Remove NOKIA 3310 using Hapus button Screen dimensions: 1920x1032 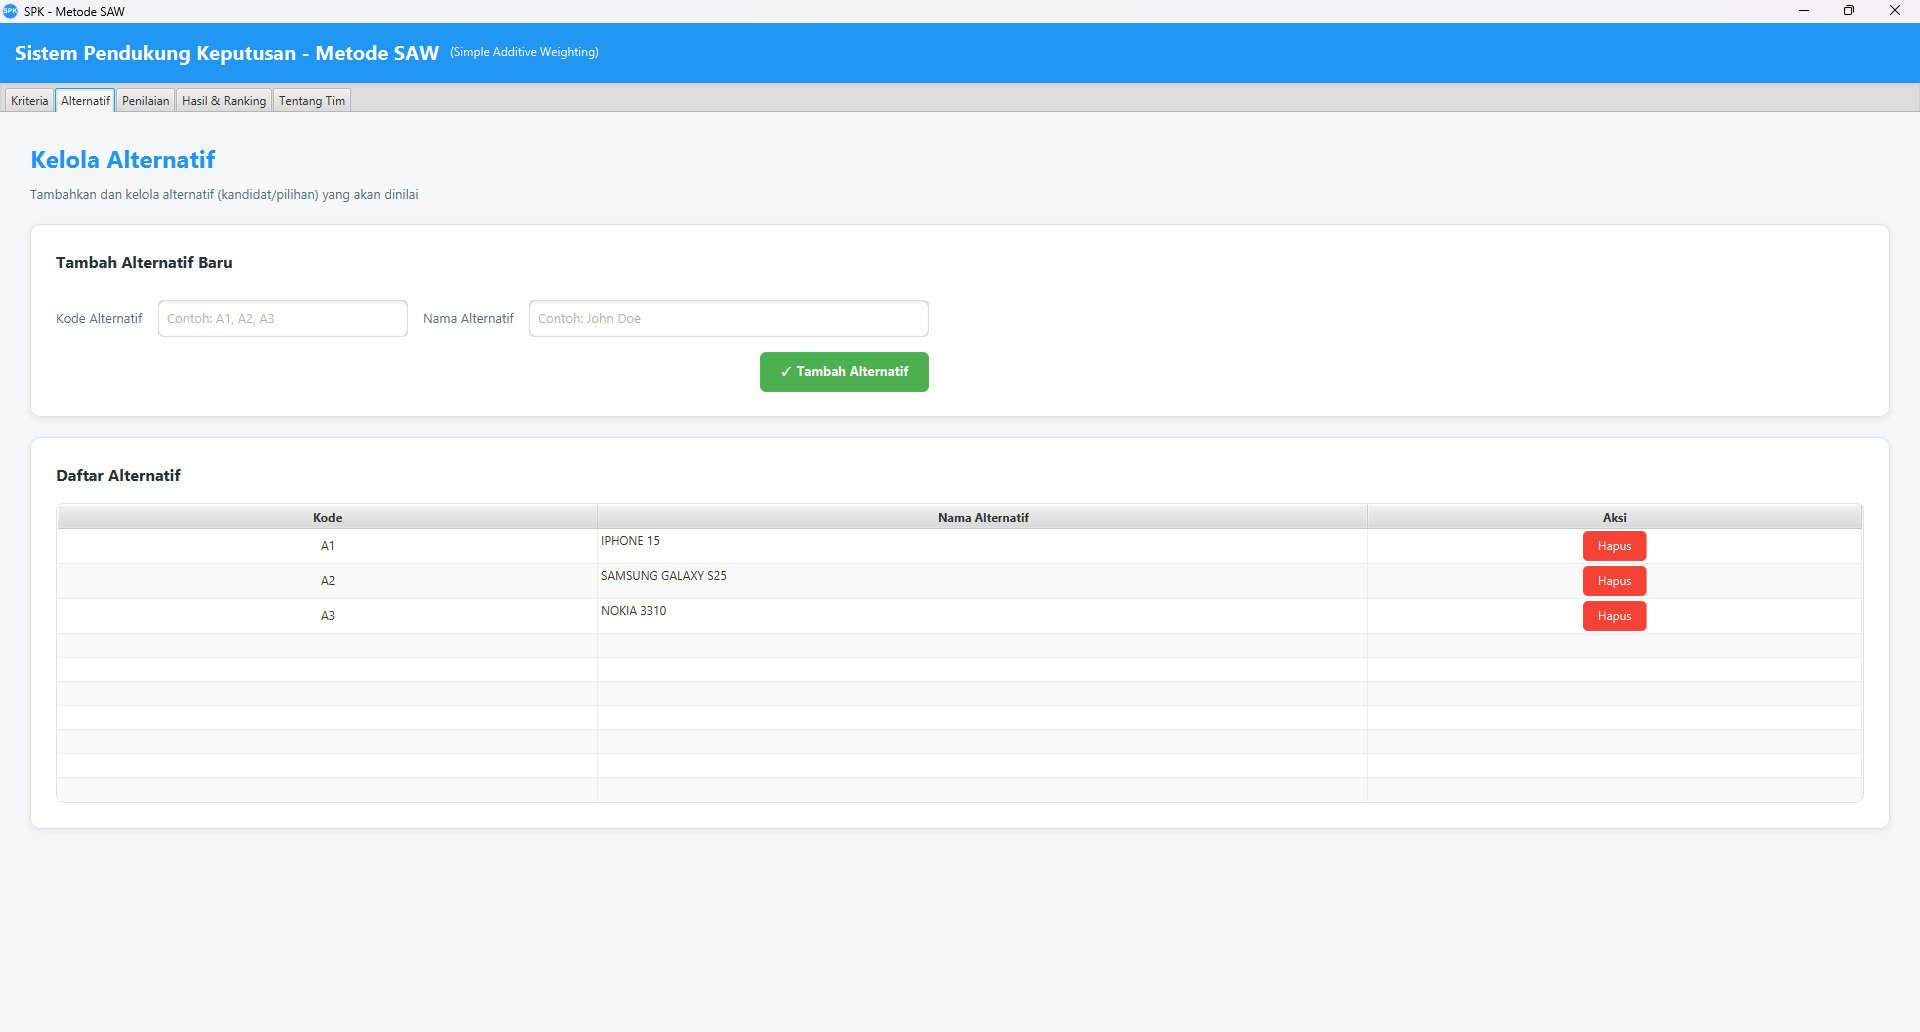[1614, 616]
